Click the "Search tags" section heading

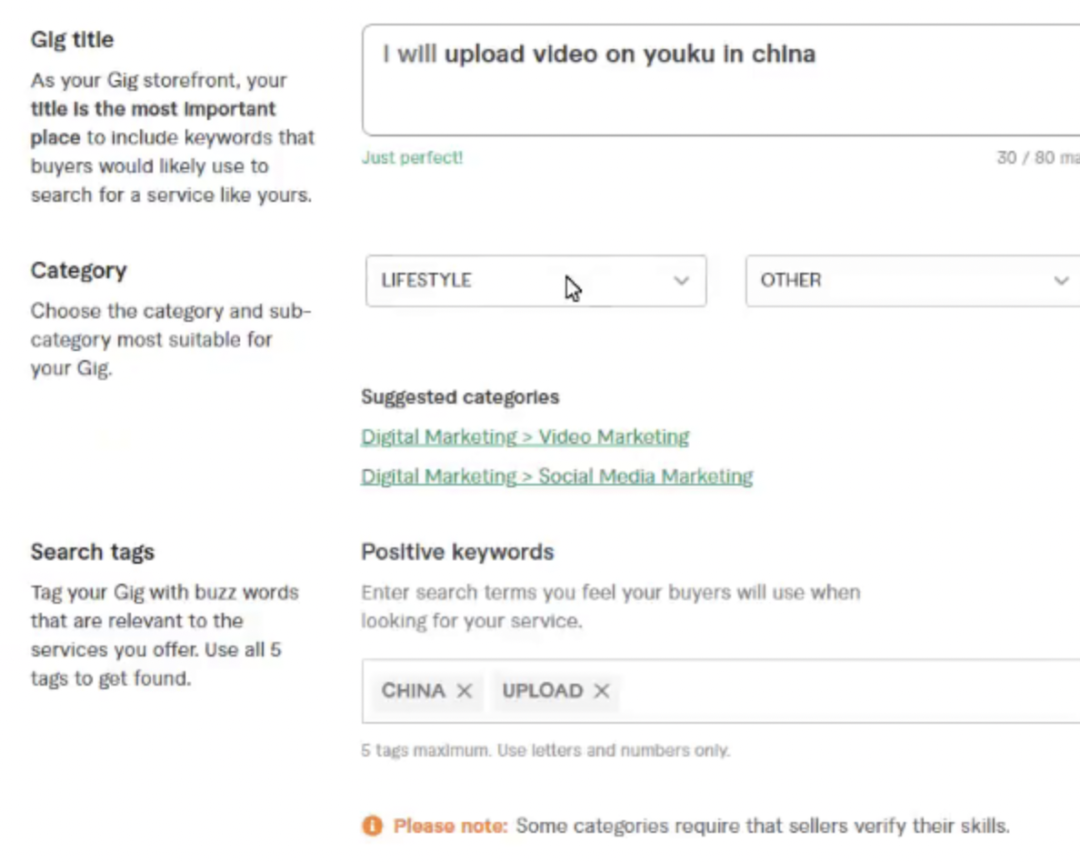coord(92,552)
